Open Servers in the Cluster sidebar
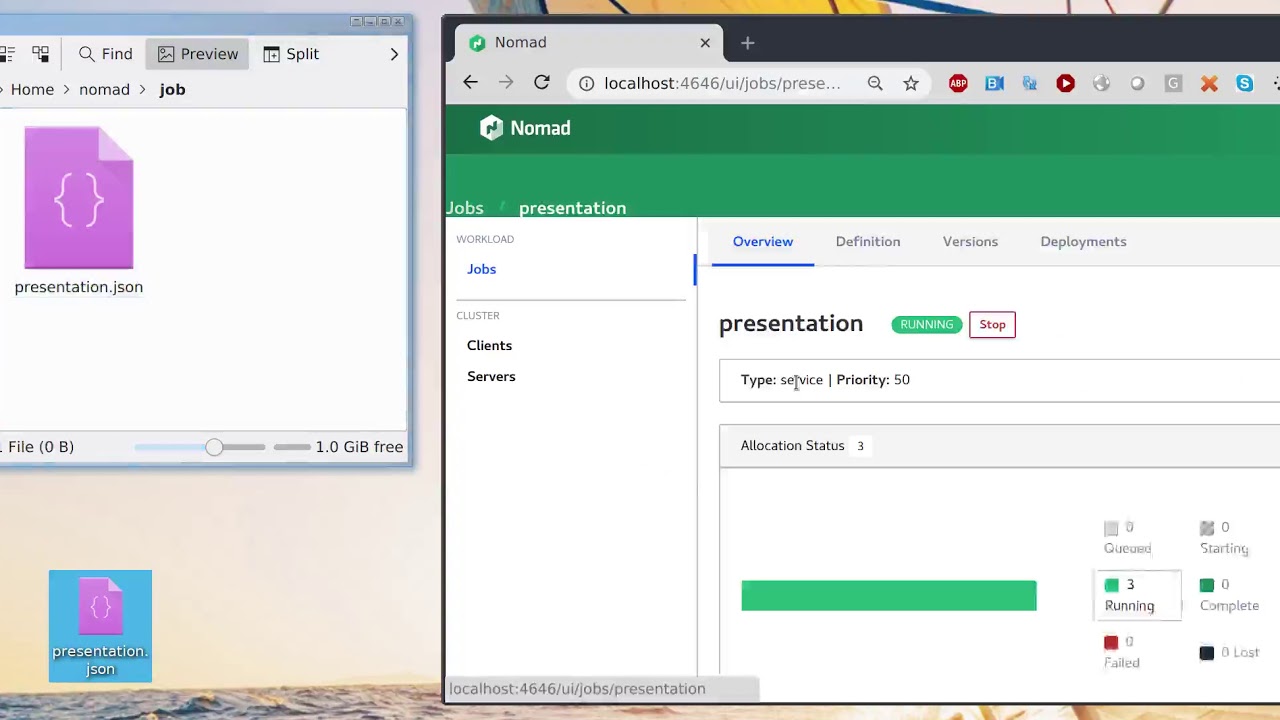Image resolution: width=1280 pixels, height=720 pixels. 491,376
